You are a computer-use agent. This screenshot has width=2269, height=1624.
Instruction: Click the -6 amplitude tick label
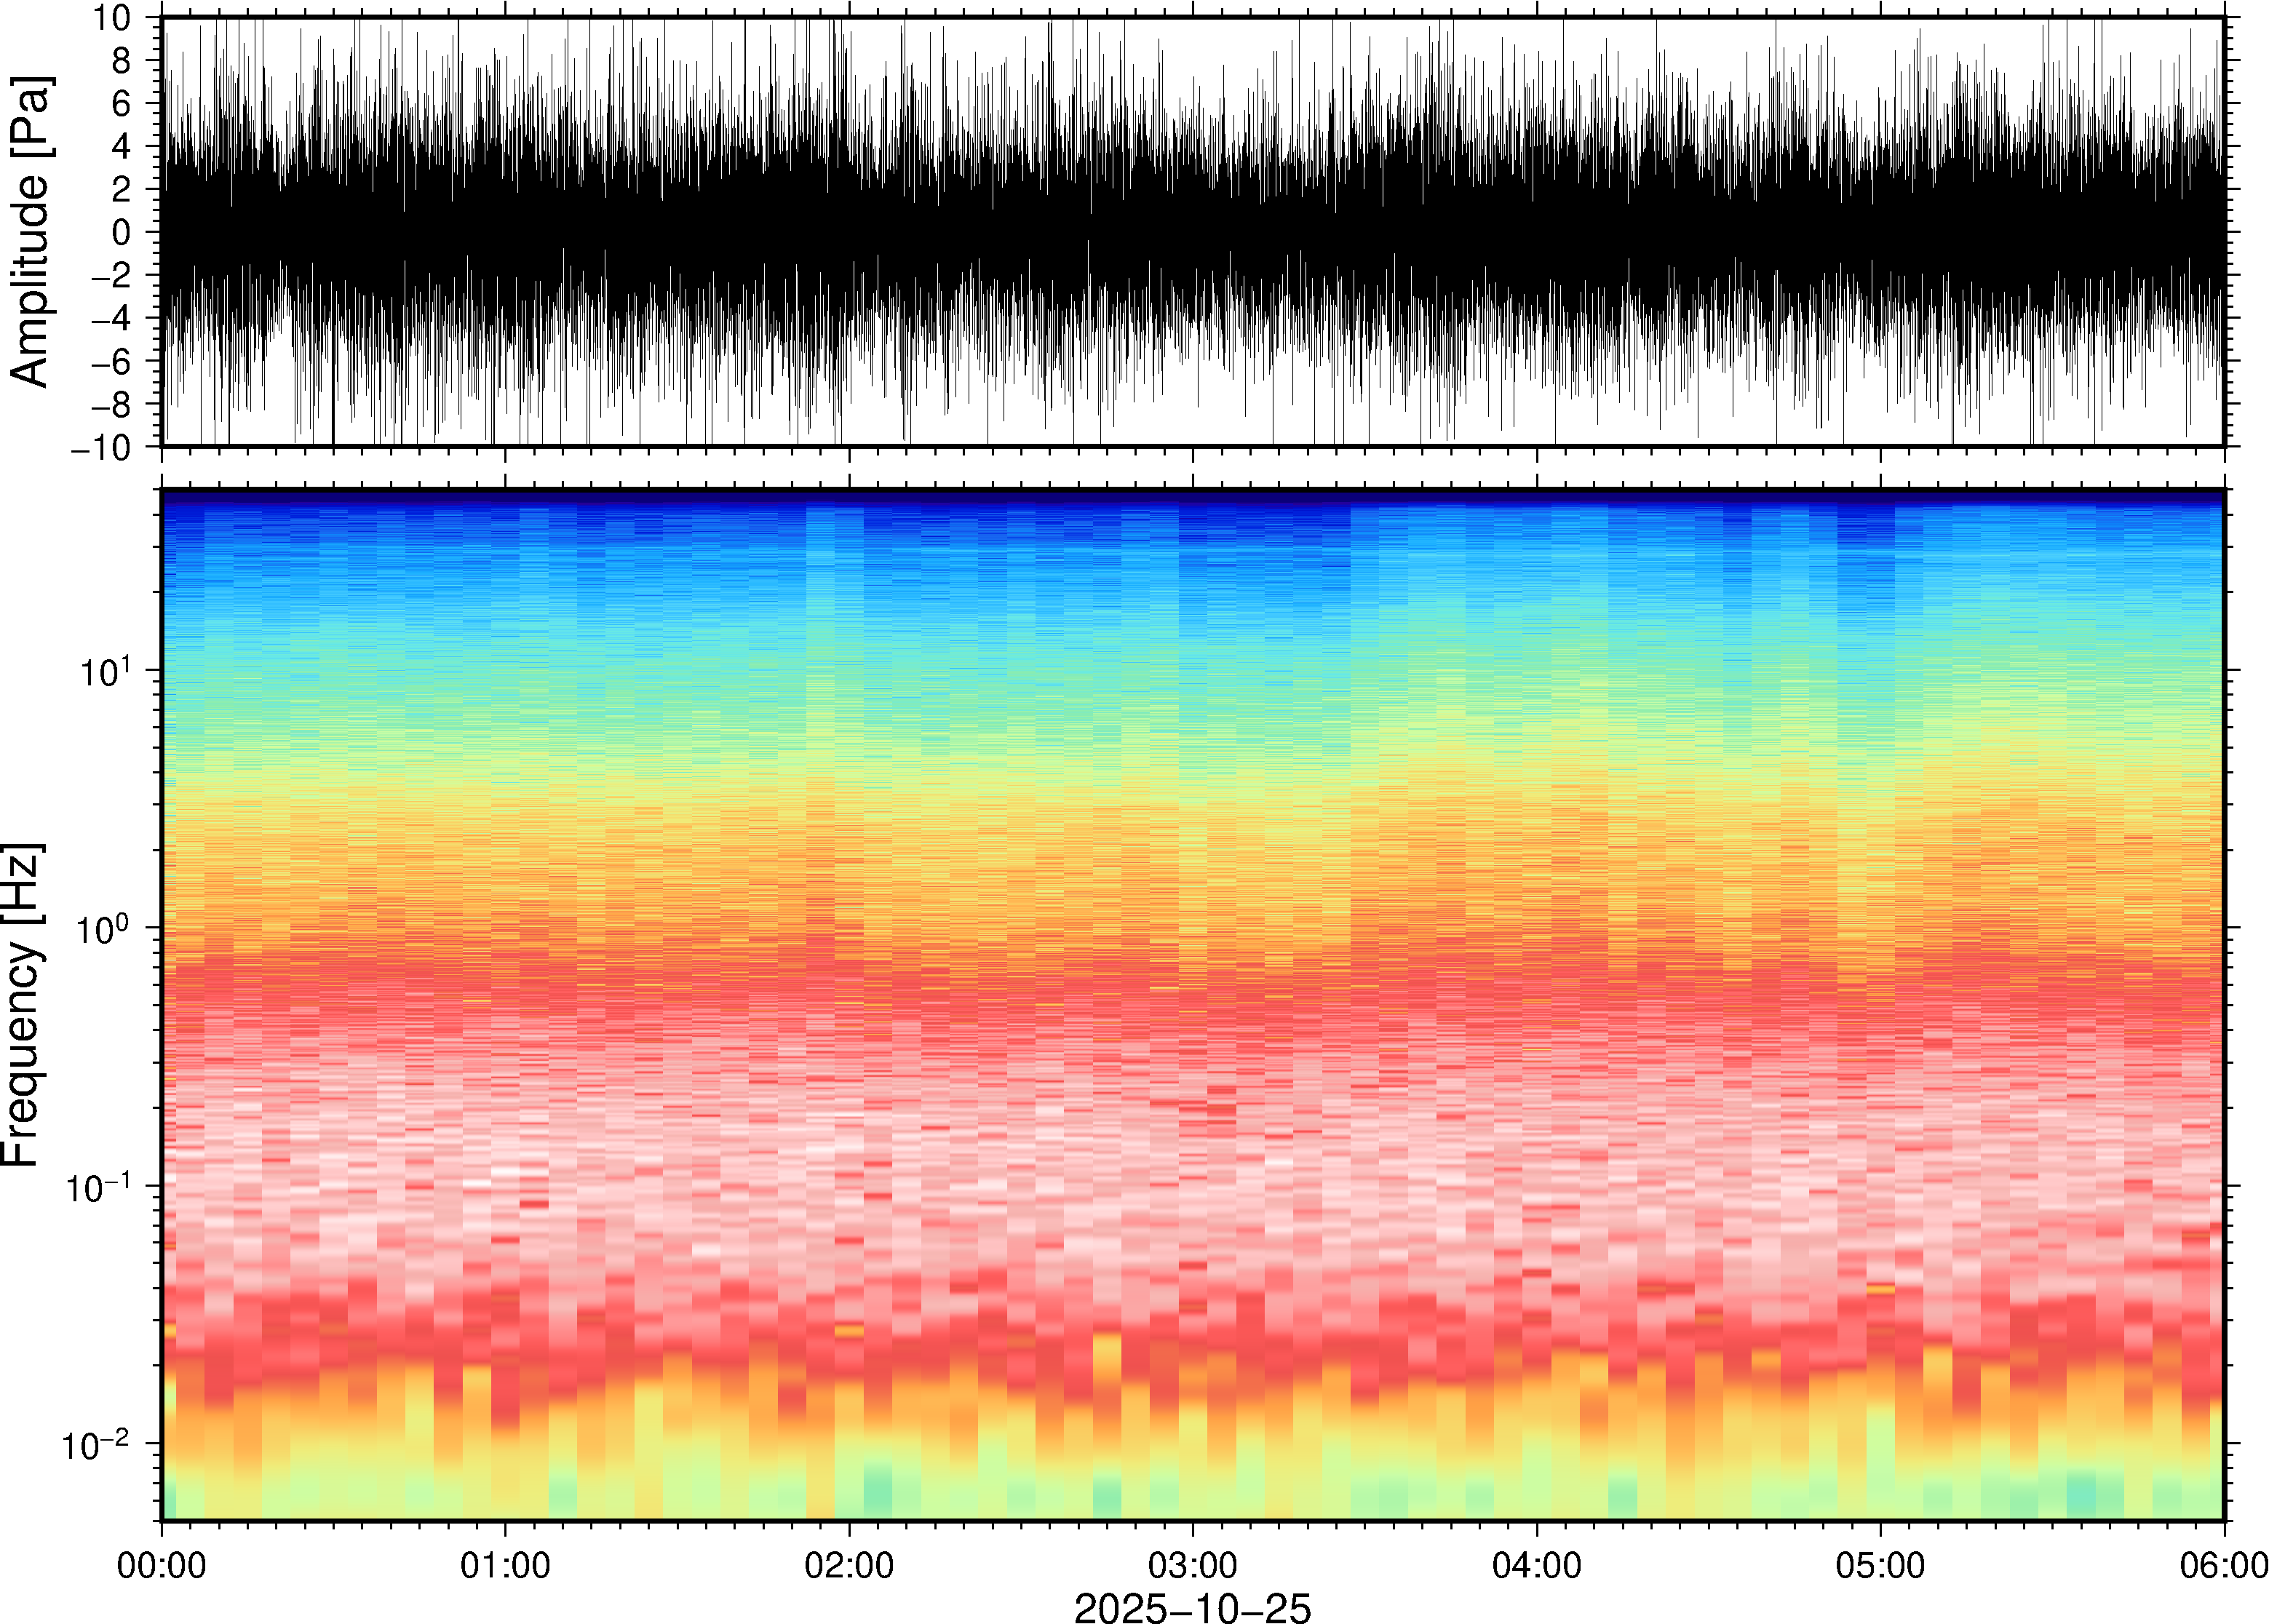click(x=110, y=362)
